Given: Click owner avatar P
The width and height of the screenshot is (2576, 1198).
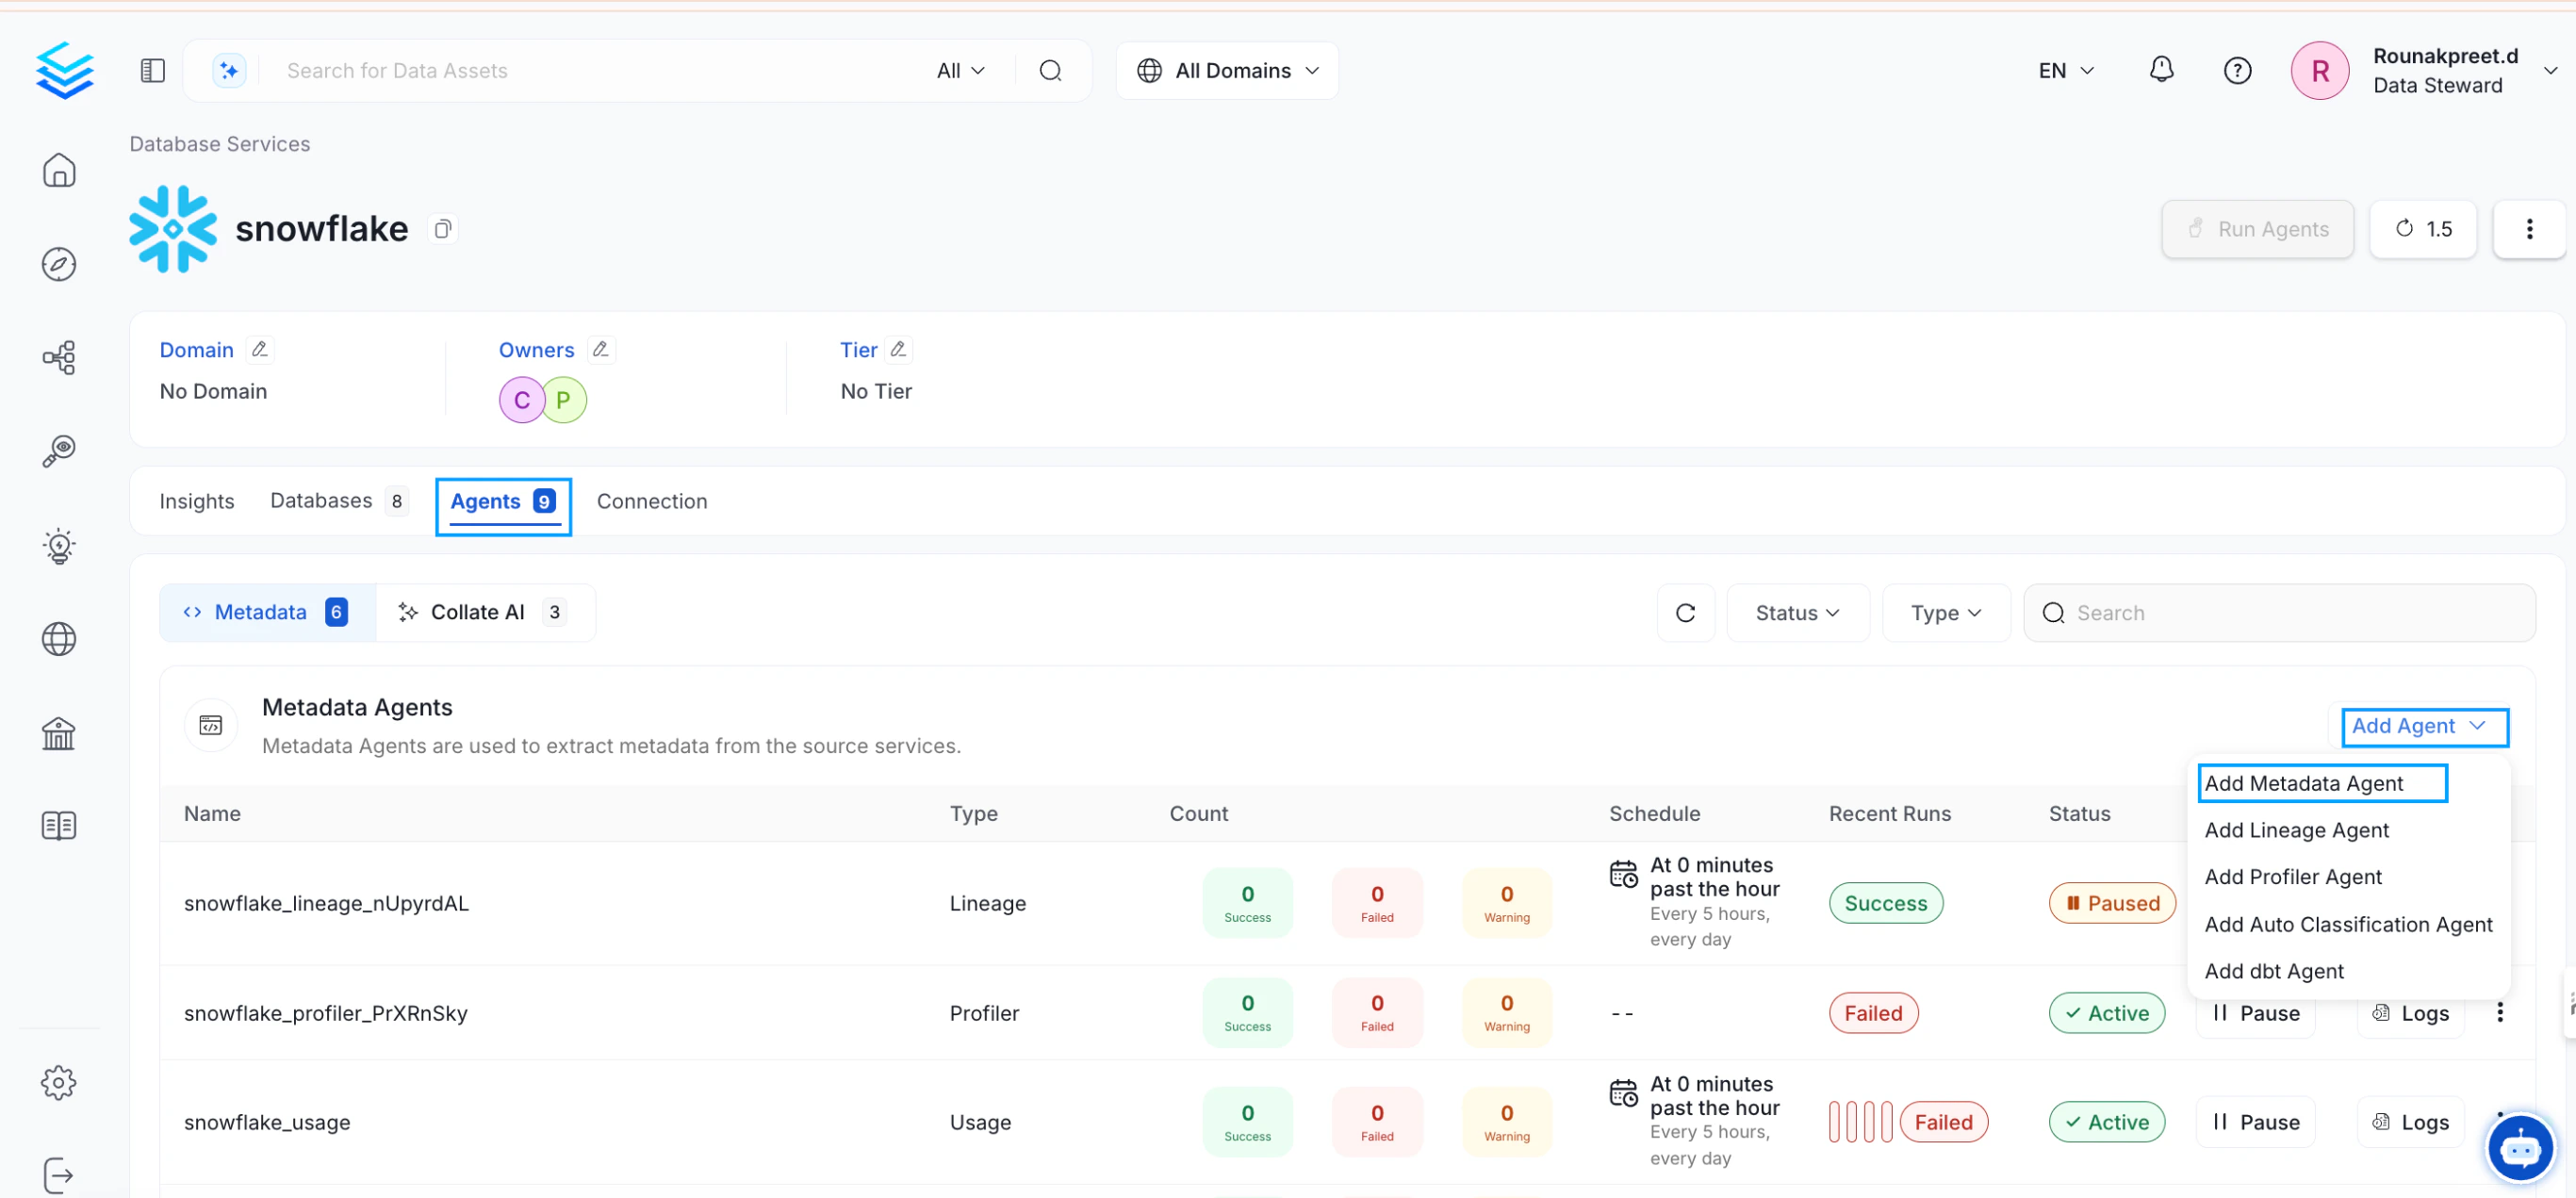Looking at the screenshot, I should [564, 401].
